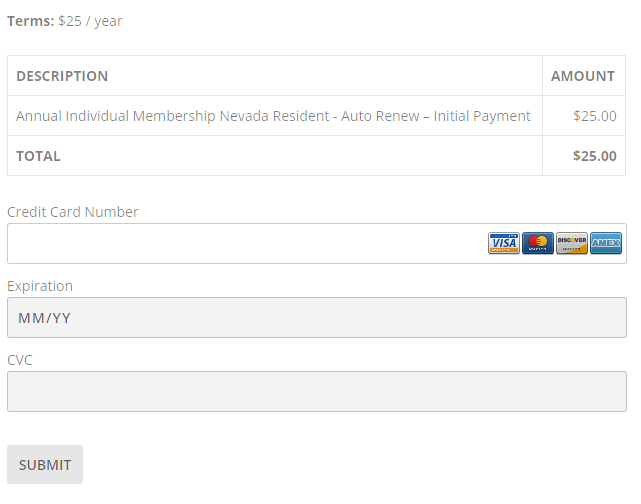Viewport: 641px width, 504px height.
Task: Click the TOTAL row label
Action: point(38,156)
